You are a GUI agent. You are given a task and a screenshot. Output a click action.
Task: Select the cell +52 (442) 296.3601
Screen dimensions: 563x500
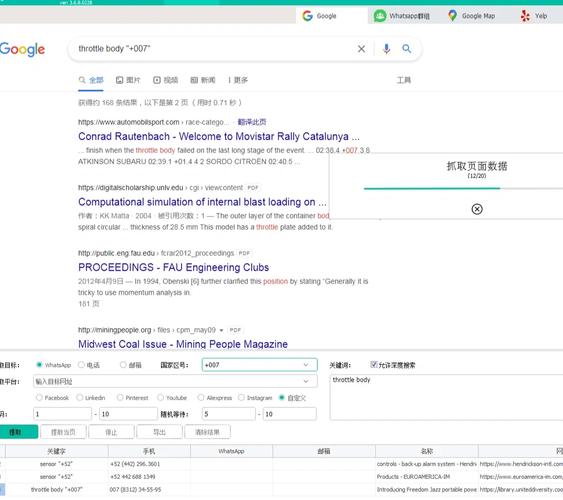[x=149, y=464]
